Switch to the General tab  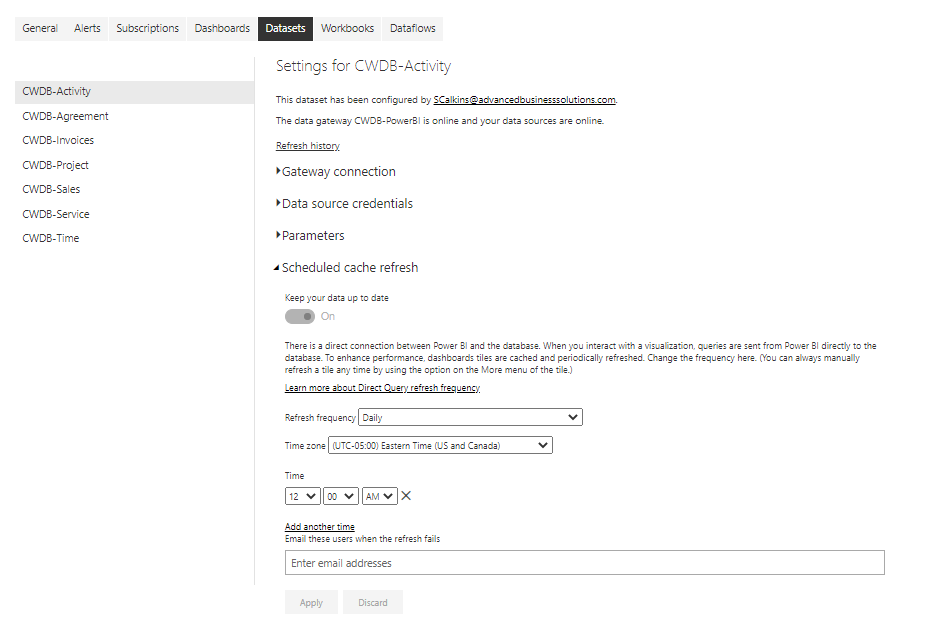click(40, 28)
